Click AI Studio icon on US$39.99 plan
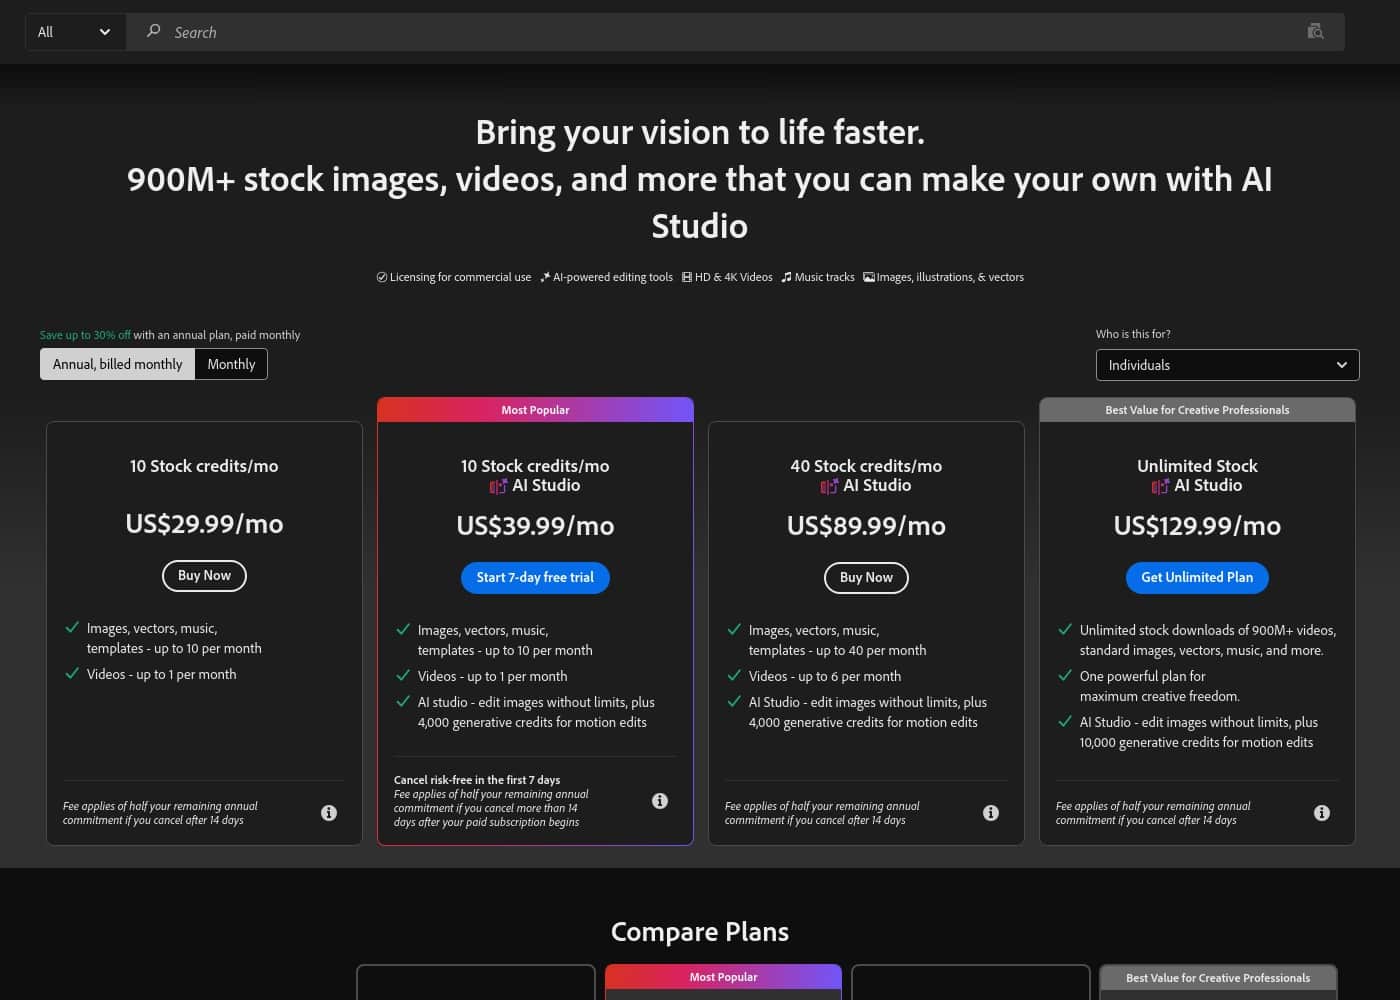The image size is (1400, 1000). click(498, 486)
